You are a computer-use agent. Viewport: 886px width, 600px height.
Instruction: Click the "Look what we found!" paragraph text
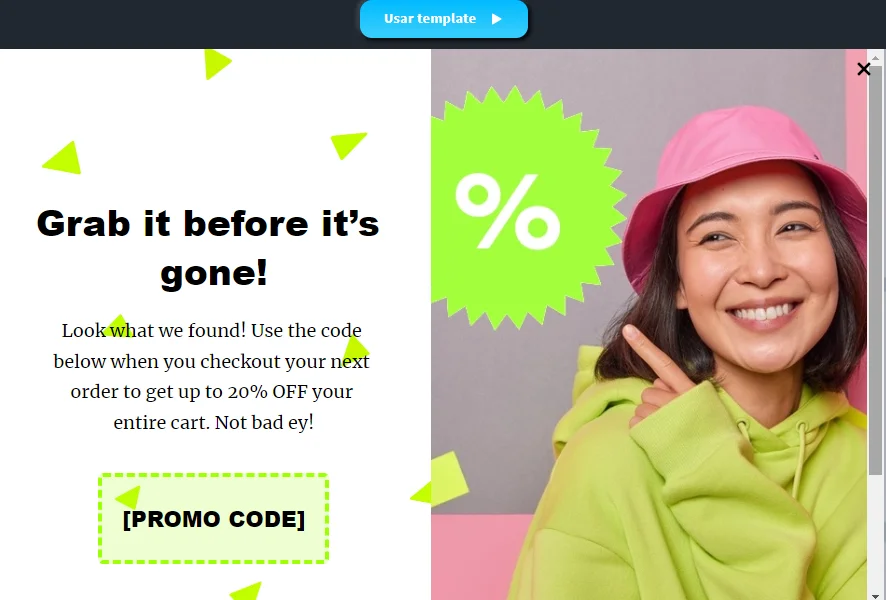[x=211, y=376]
